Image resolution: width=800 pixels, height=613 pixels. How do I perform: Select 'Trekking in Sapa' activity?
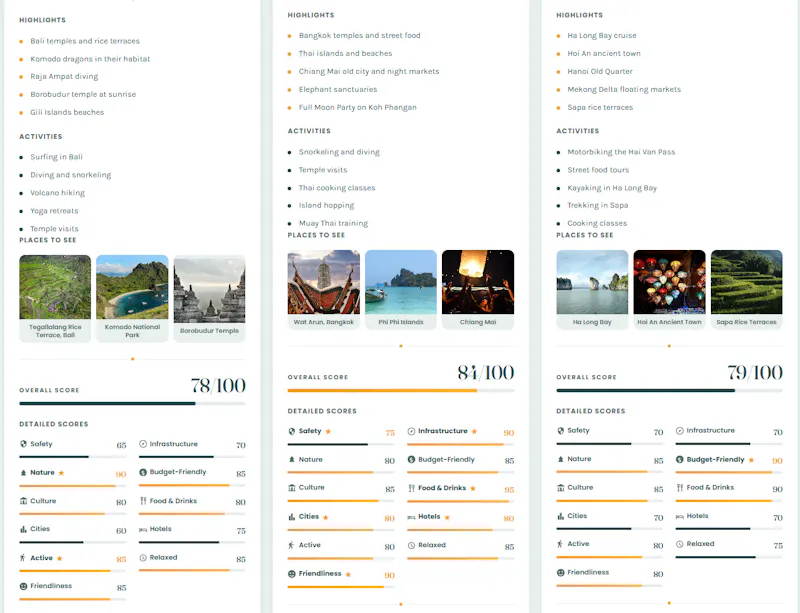598,205
